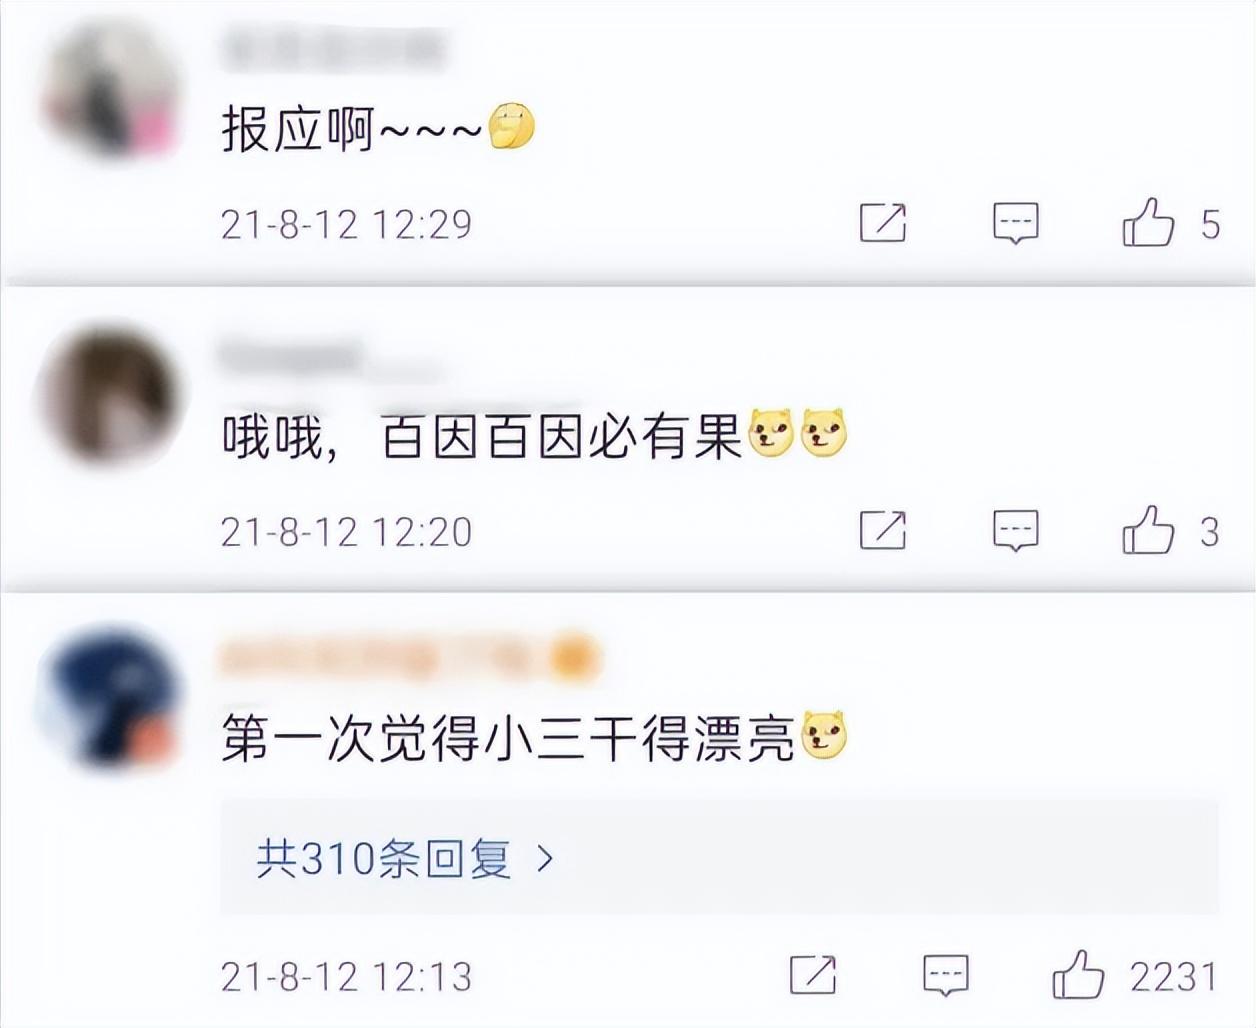Open reply box for 百因必有果 comment

tap(1015, 531)
